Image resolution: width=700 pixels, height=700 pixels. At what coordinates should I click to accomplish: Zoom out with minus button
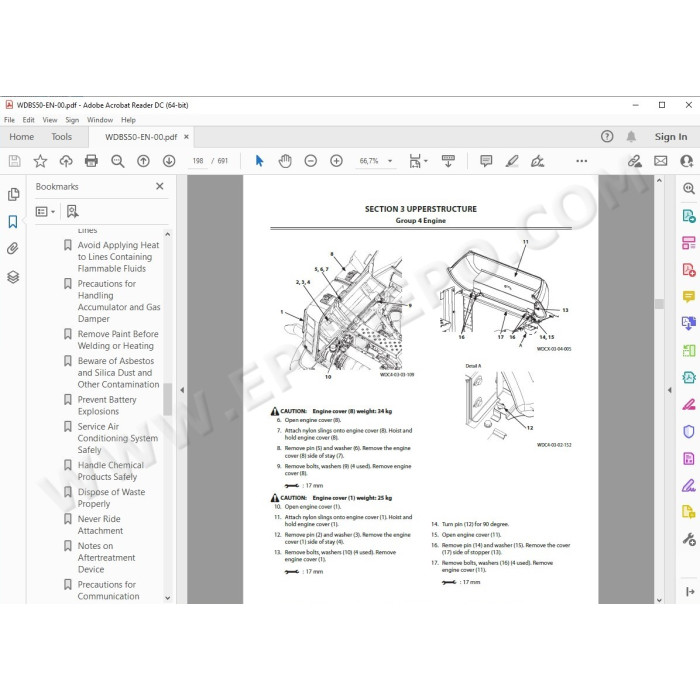(310, 161)
